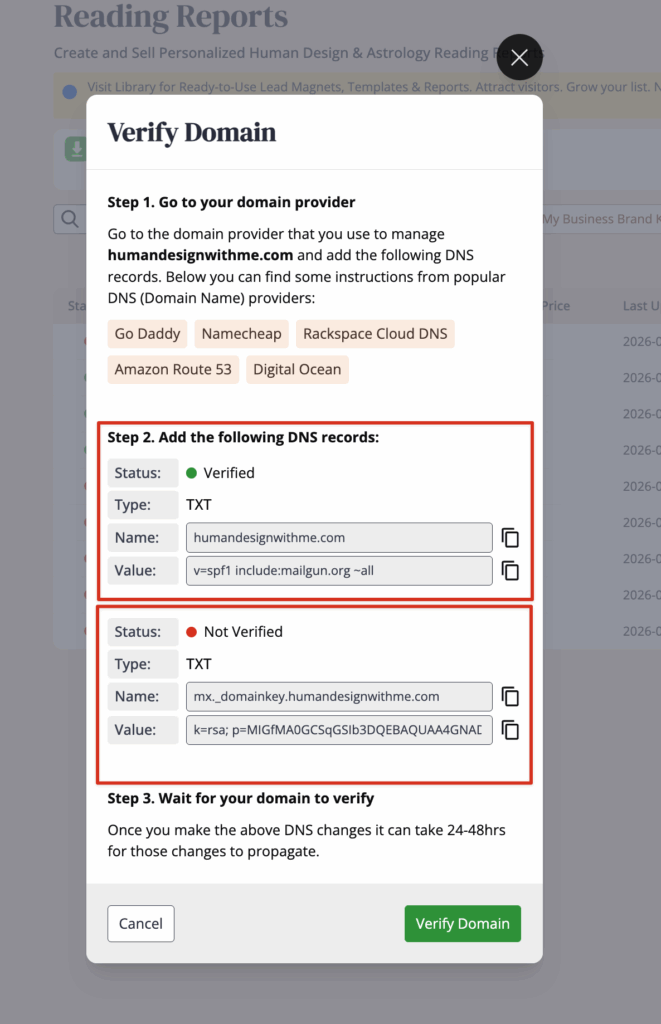661x1024 pixels.
Task: Open Go Daddy DNS instructions
Action: click(x=147, y=334)
